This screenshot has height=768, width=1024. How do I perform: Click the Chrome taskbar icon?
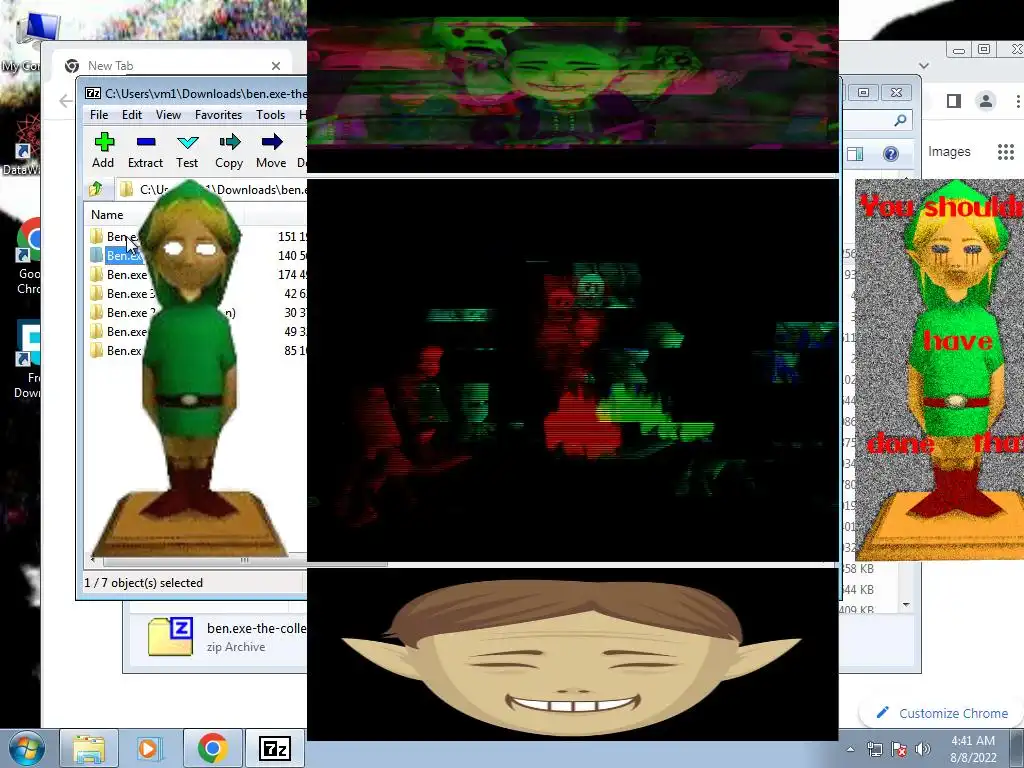[x=212, y=748]
